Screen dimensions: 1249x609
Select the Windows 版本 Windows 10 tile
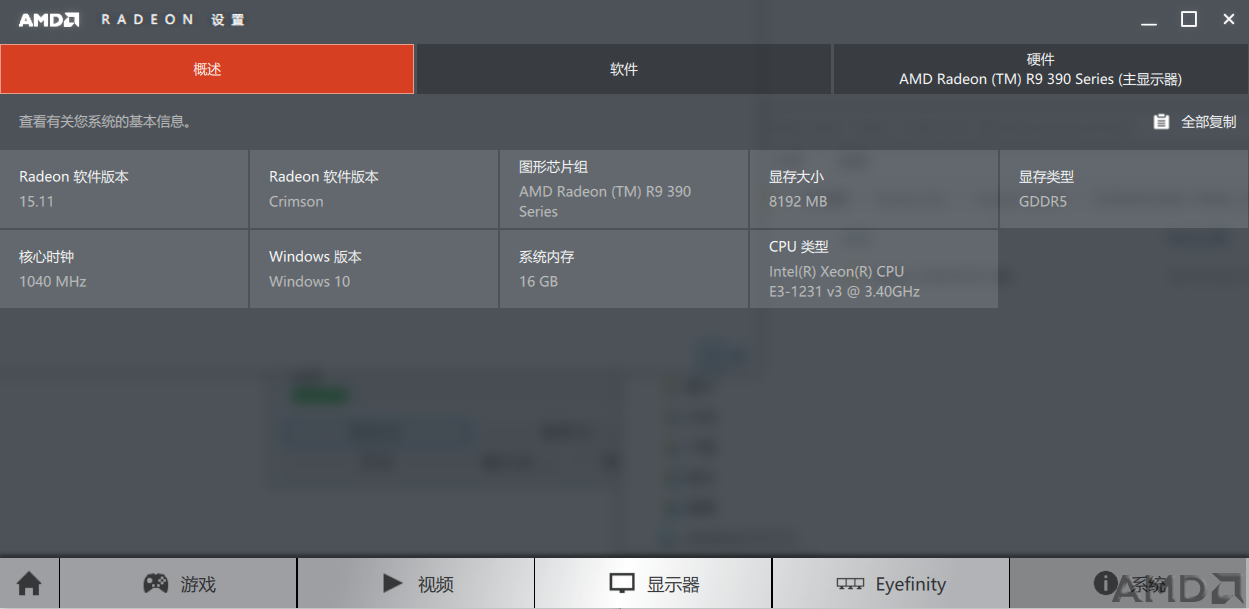(374, 269)
